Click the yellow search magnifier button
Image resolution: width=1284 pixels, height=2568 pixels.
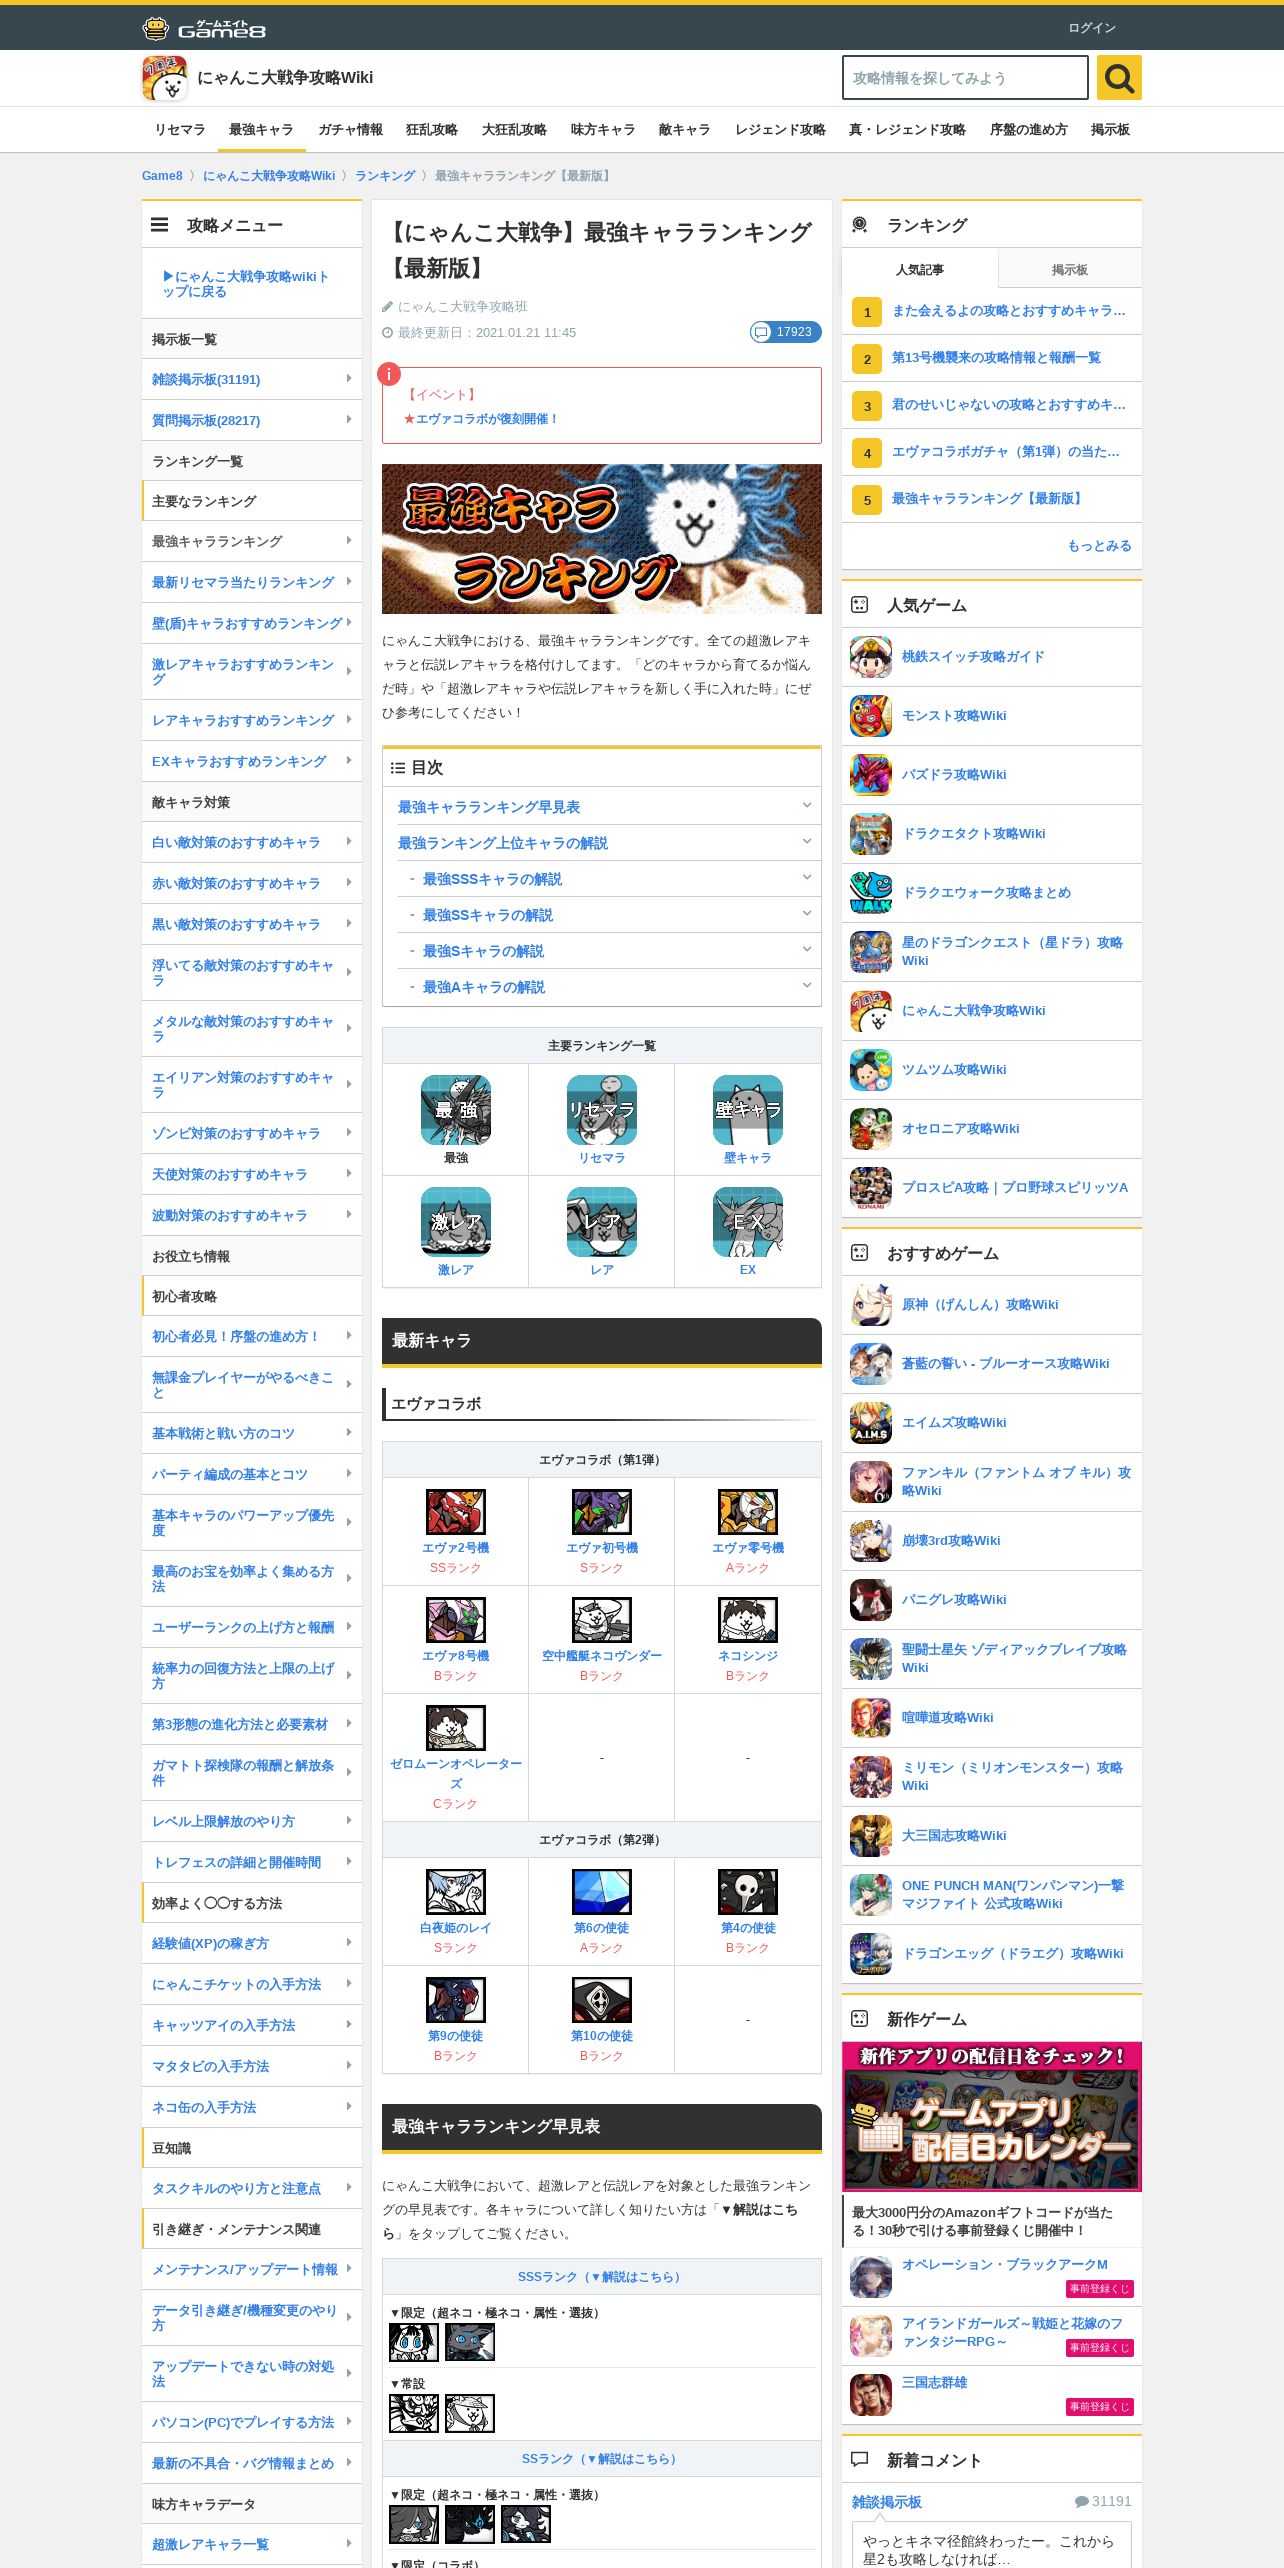click(x=1119, y=78)
